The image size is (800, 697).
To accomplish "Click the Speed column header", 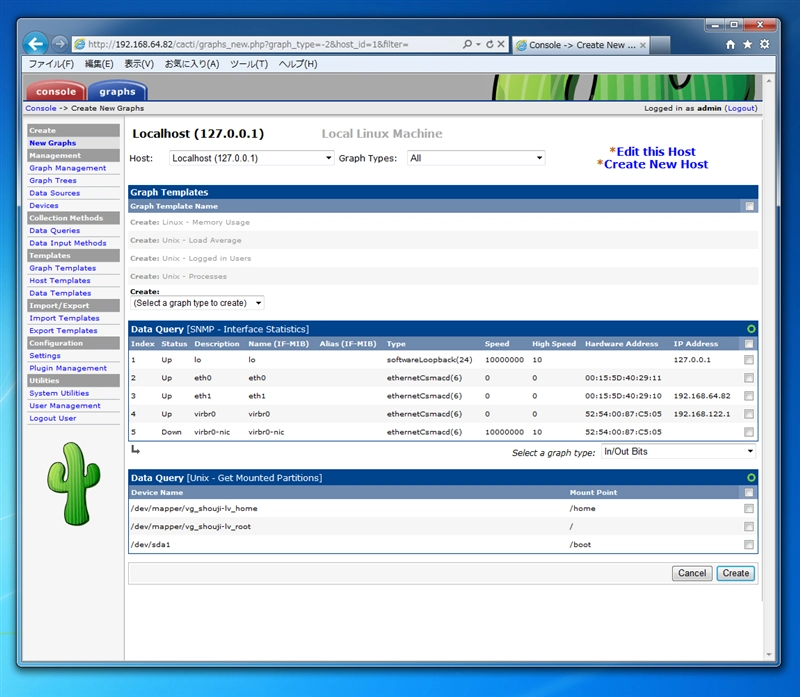I will pos(497,344).
